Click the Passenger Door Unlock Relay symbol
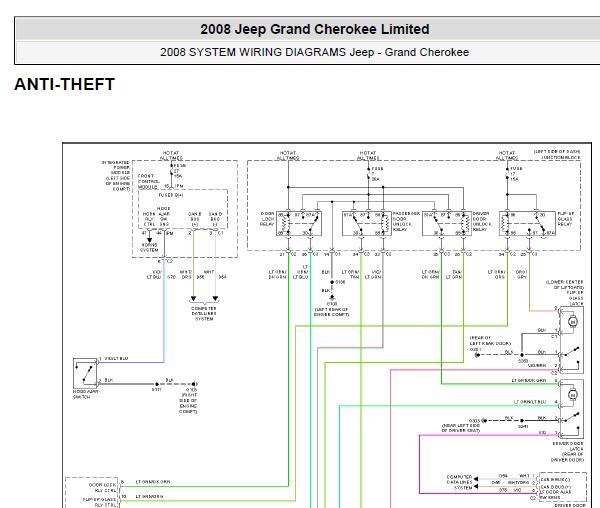 point(367,223)
